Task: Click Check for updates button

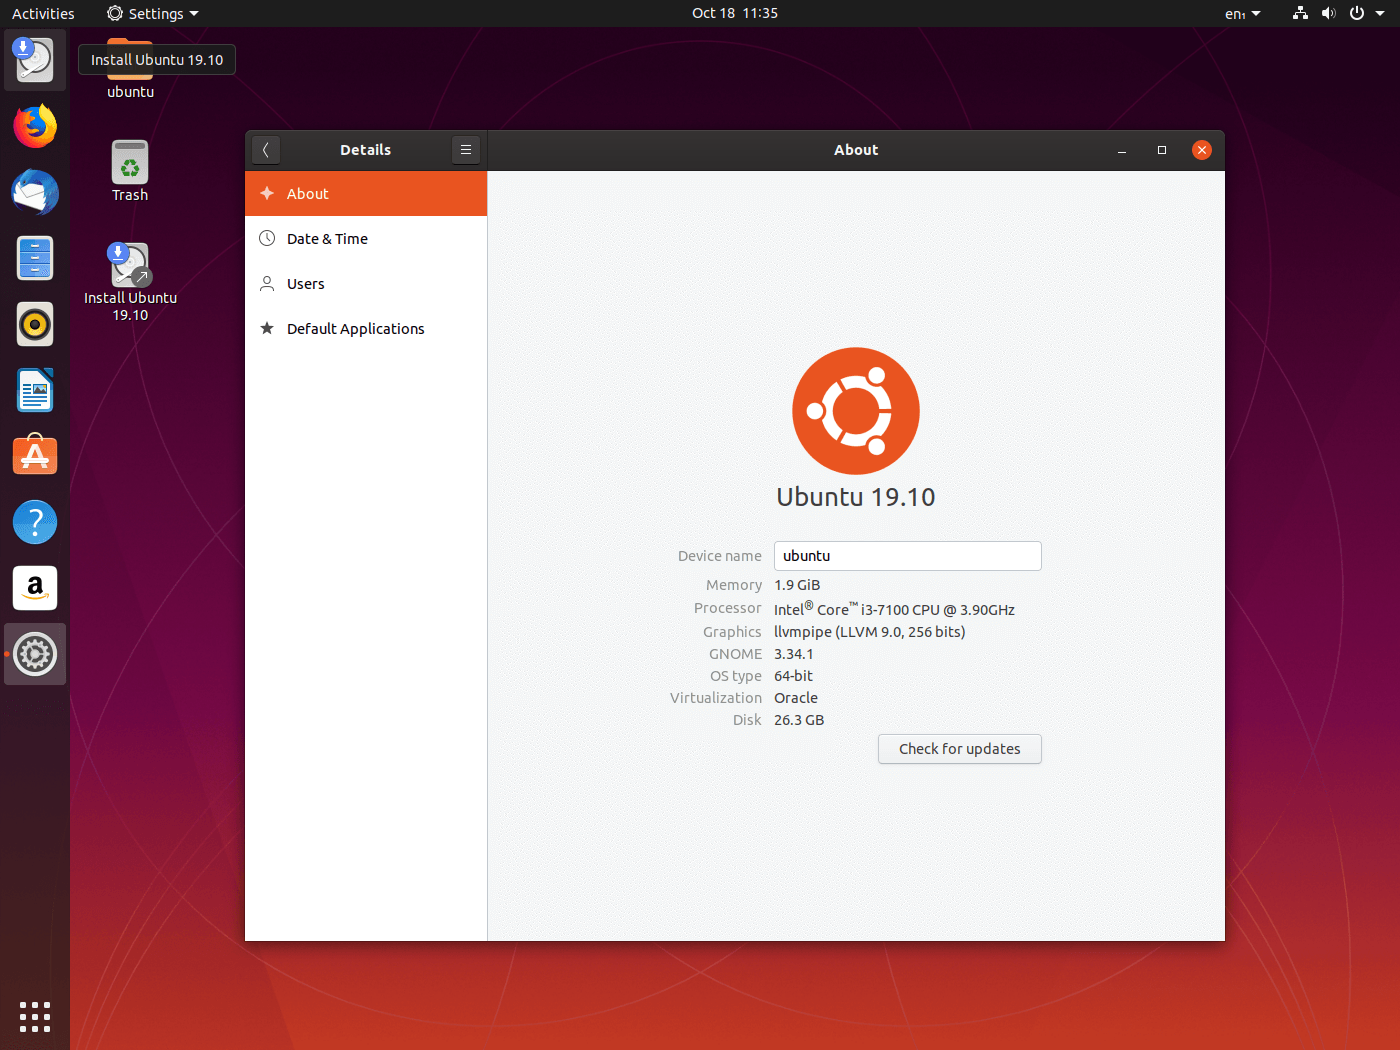Action: click(960, 749)
